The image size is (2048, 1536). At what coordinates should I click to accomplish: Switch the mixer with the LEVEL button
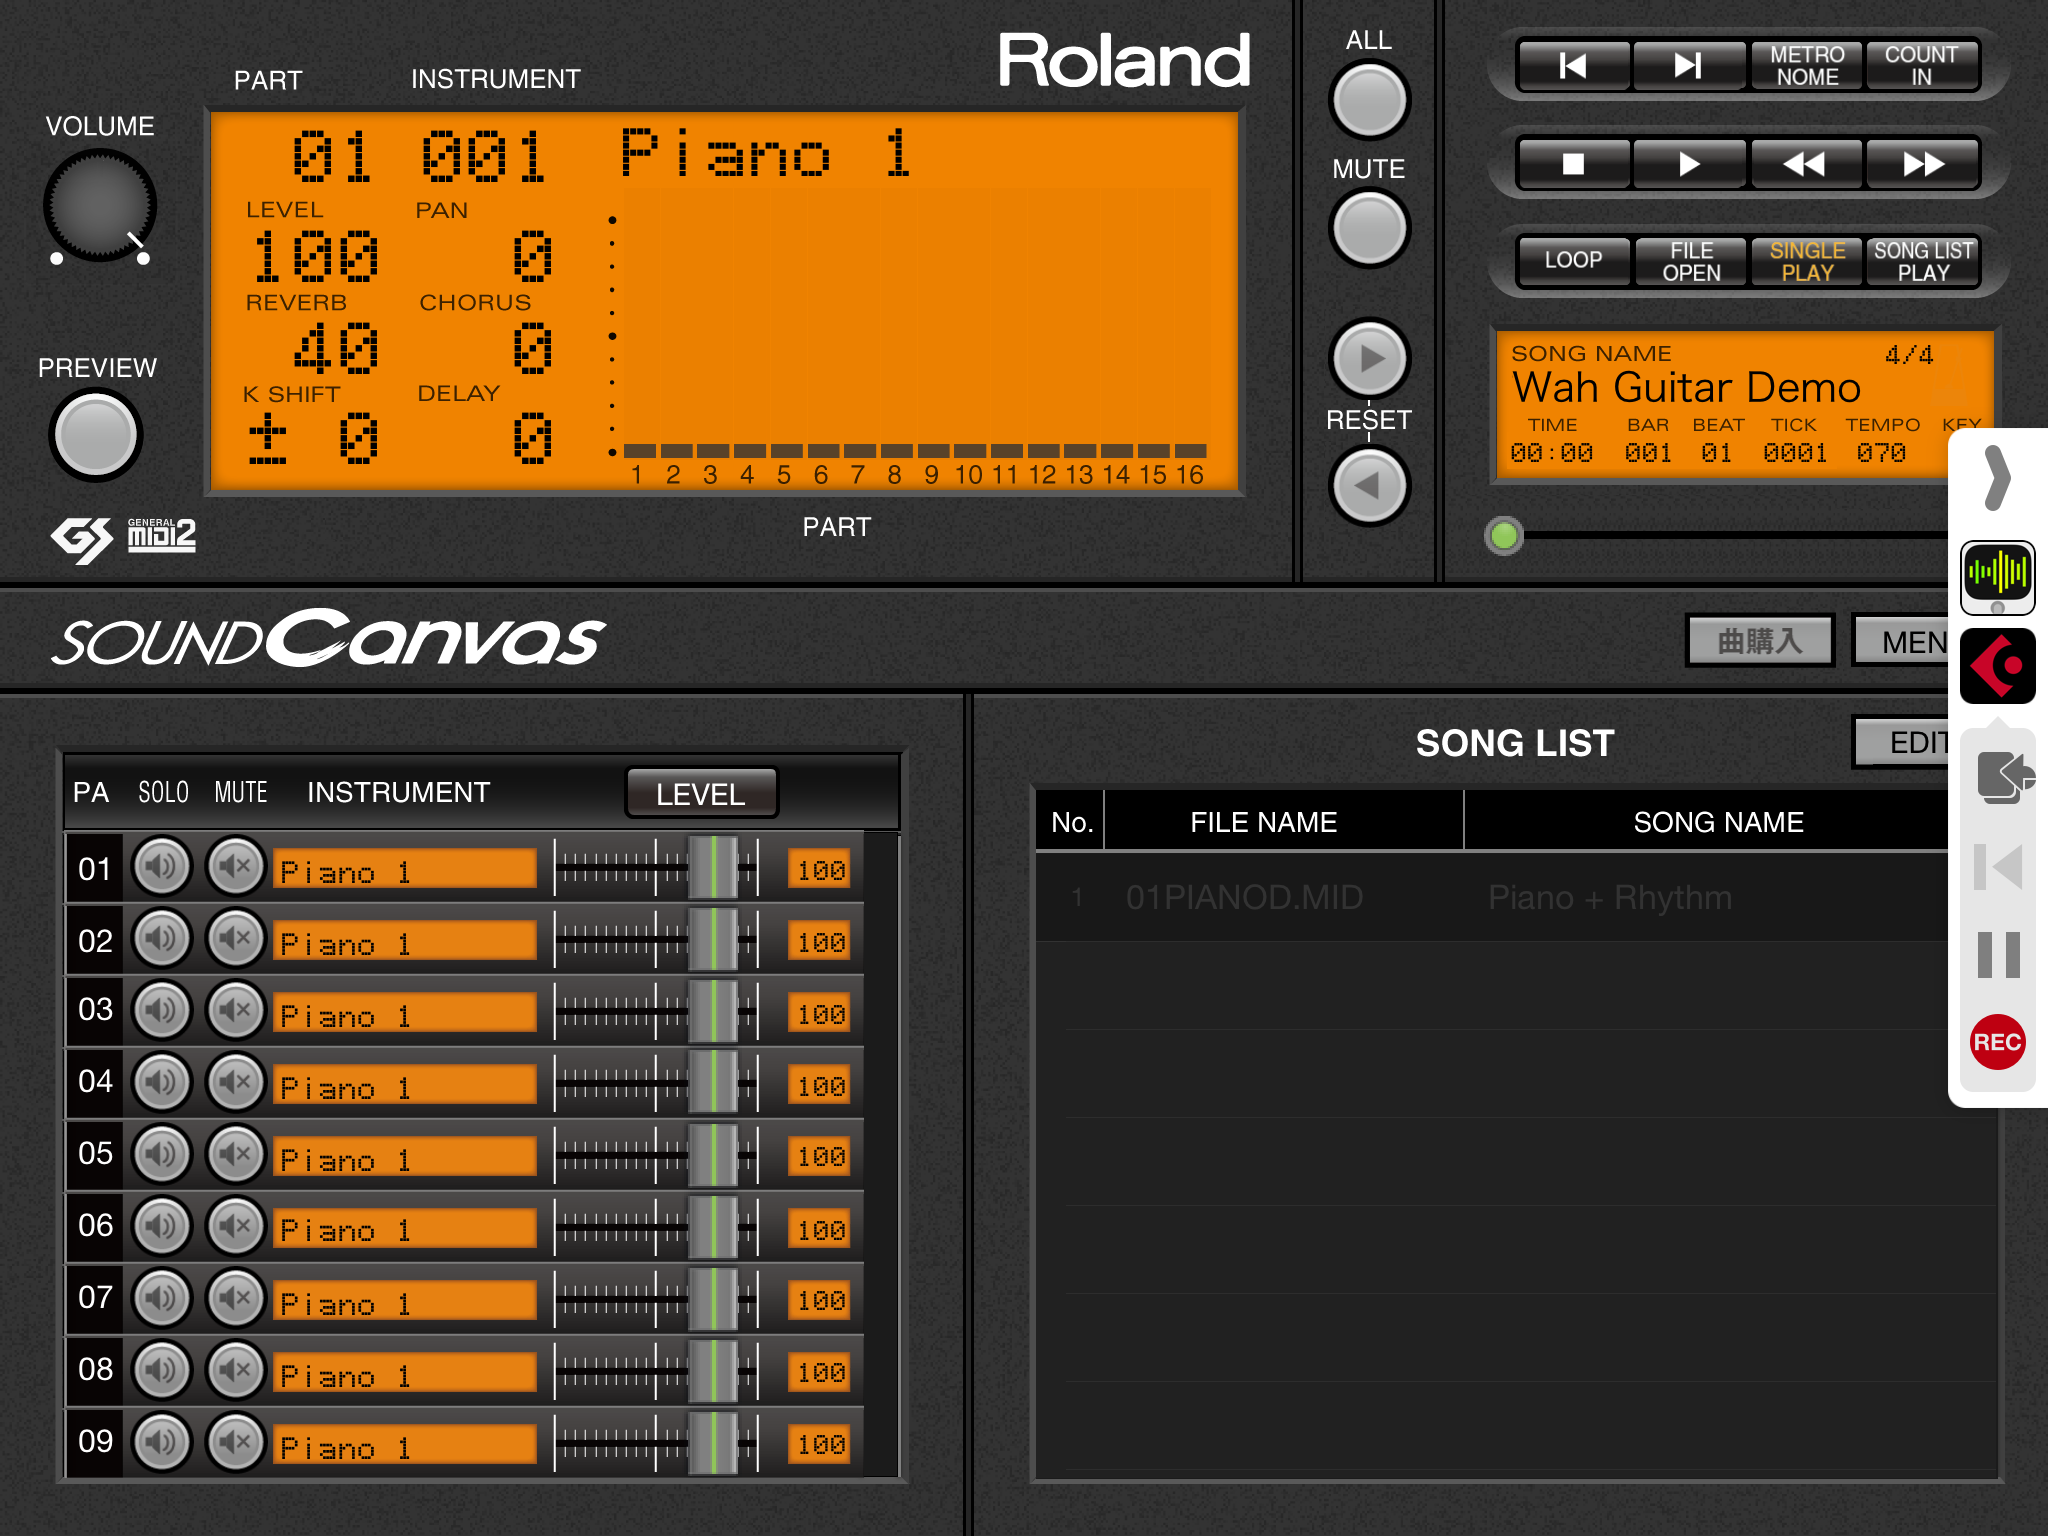coord(701,794)
